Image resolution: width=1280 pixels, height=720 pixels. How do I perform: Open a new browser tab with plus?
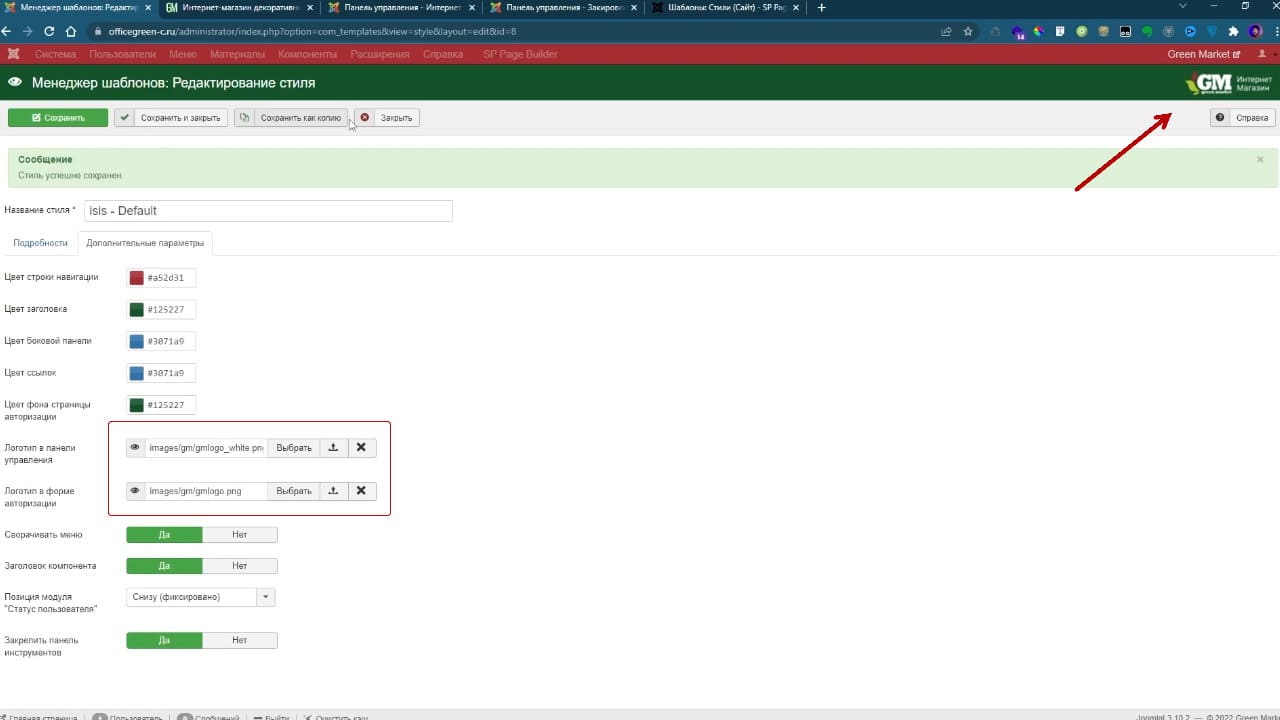[x=822, y=8]
